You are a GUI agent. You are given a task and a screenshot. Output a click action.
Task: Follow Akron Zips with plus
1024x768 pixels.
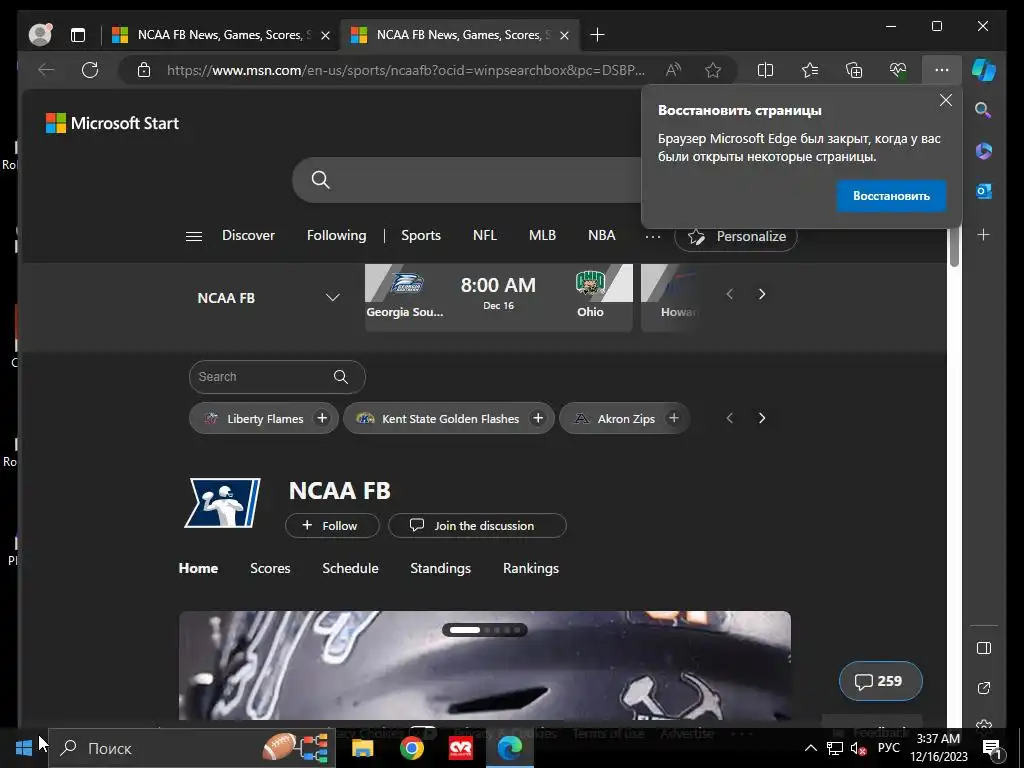(x=673, y=418)
